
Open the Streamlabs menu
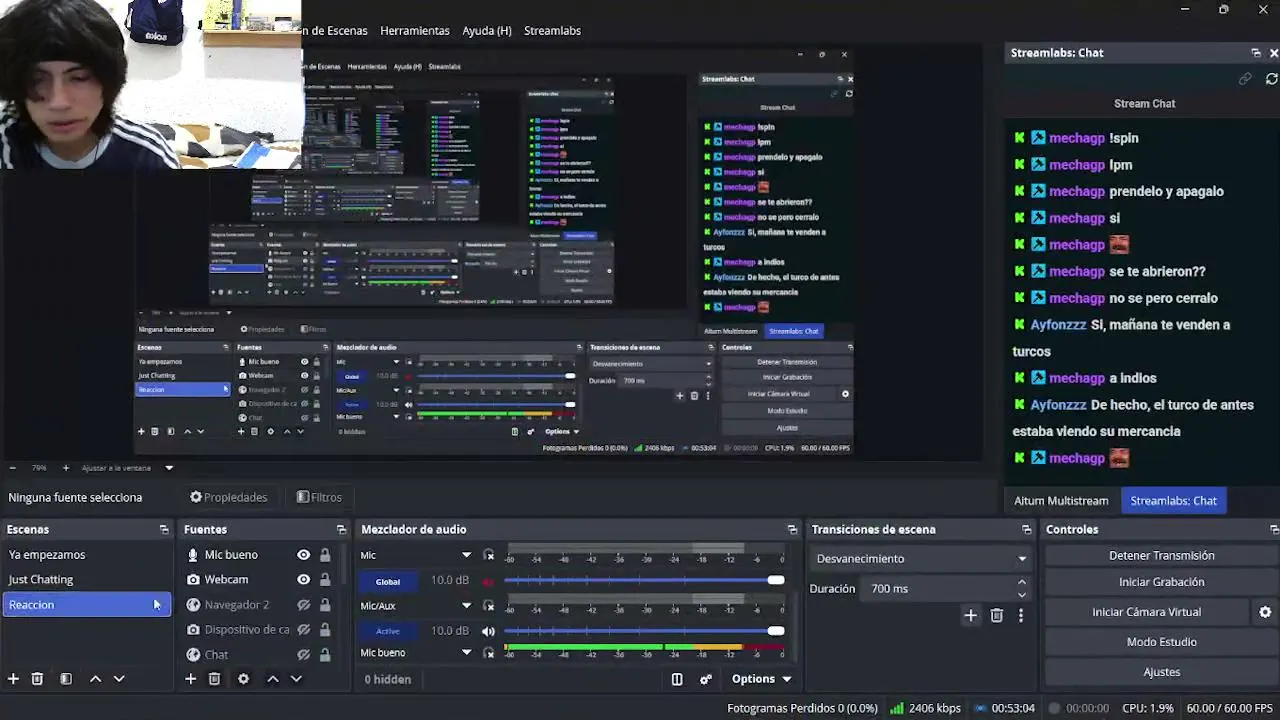[x=553, y=31]
